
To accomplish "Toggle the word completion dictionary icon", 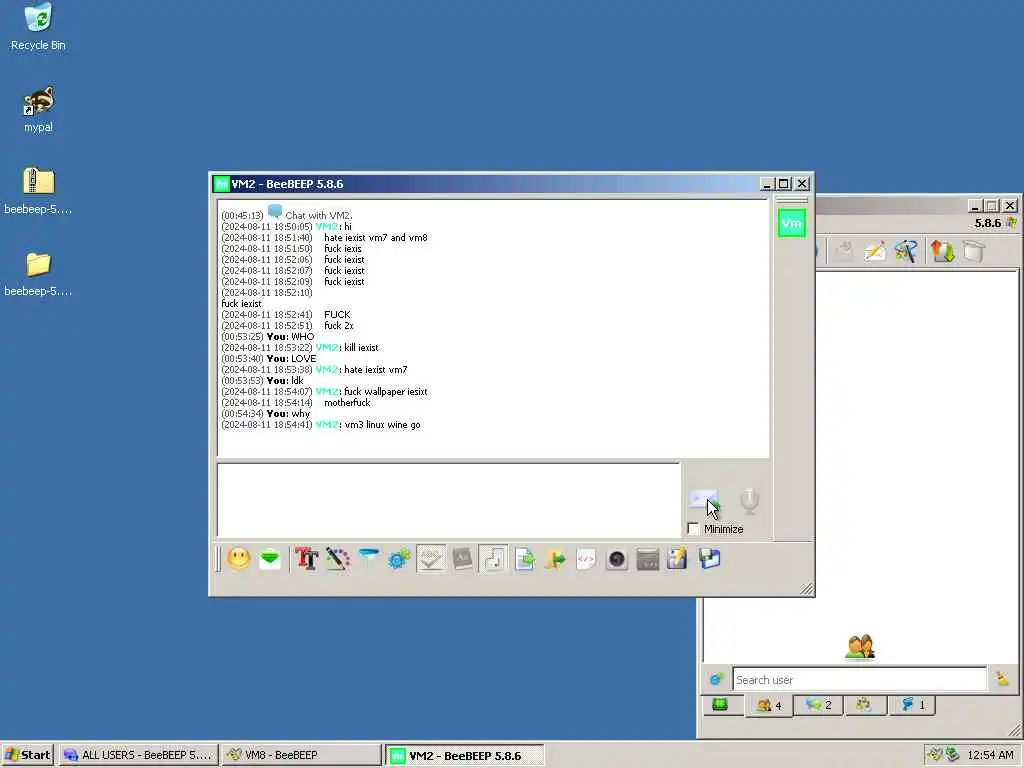I will pos(462,559).
